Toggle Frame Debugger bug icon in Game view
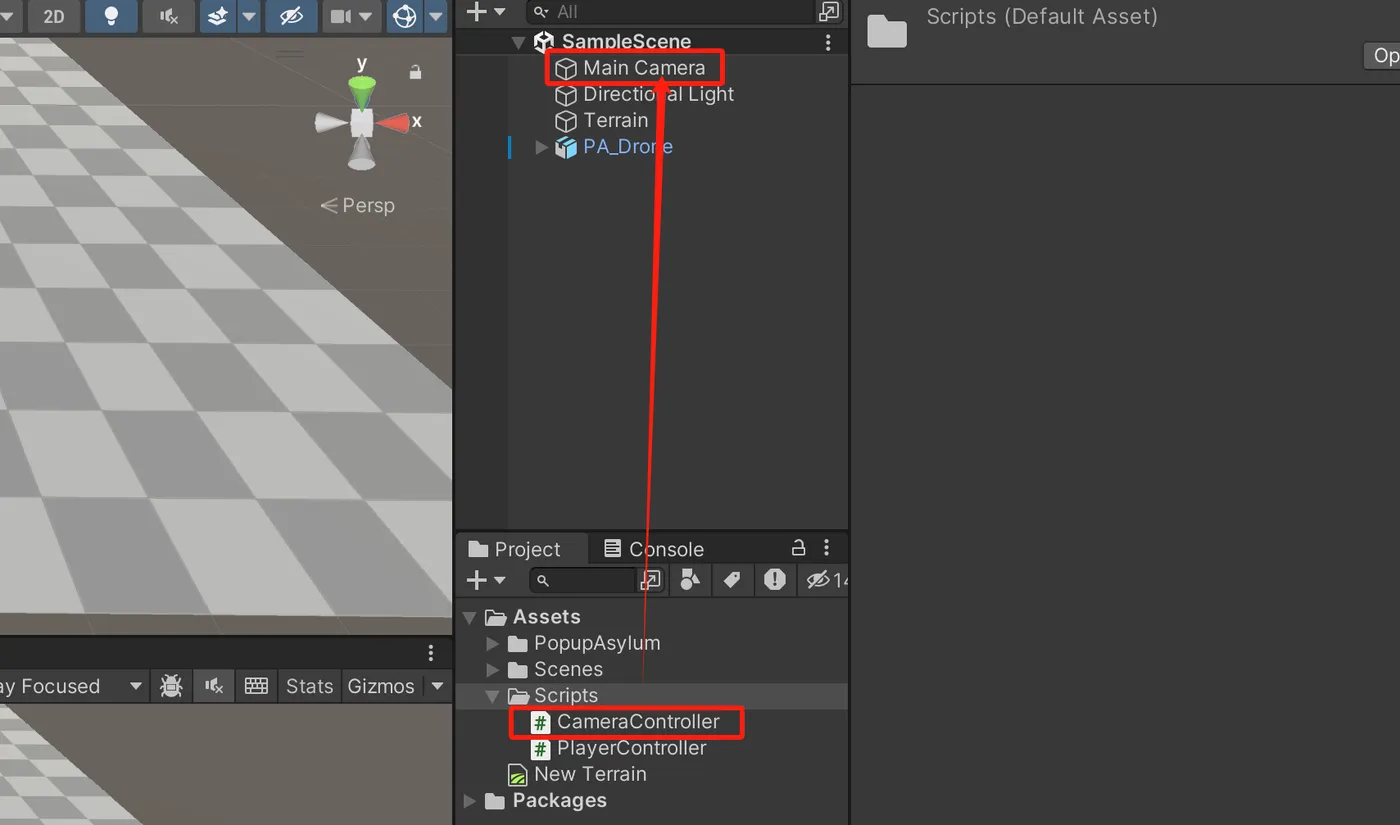The height and width of the screenshot is (825, 1400). [x=172, y=686]
